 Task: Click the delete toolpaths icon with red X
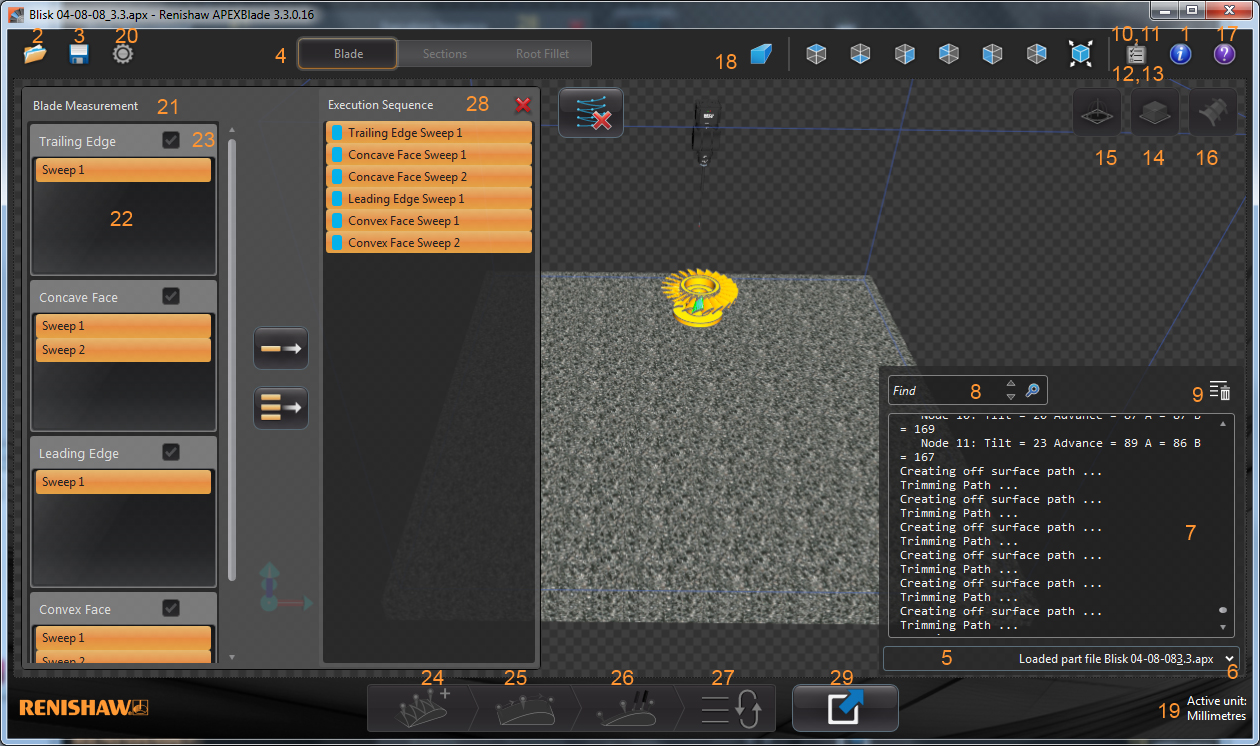(591, 112)
